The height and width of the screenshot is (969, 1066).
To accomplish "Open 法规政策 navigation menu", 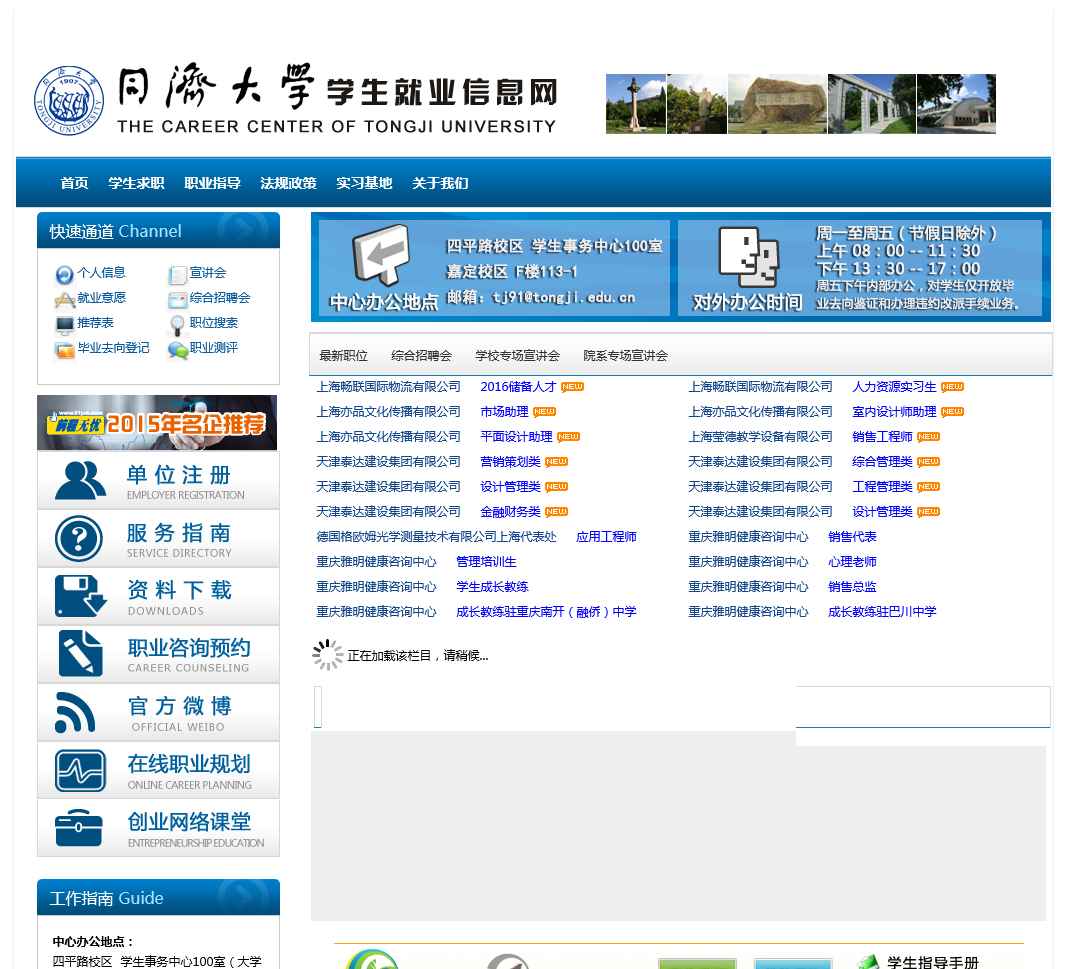I will [288, 183].
